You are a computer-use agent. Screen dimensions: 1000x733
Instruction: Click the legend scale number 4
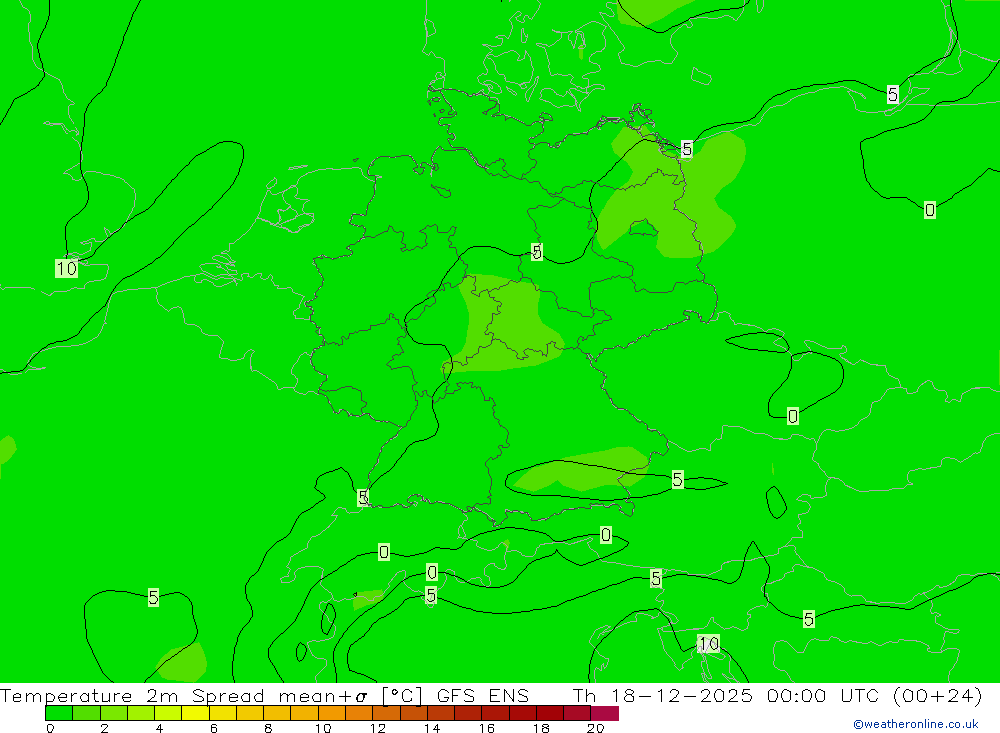point(159,728)
